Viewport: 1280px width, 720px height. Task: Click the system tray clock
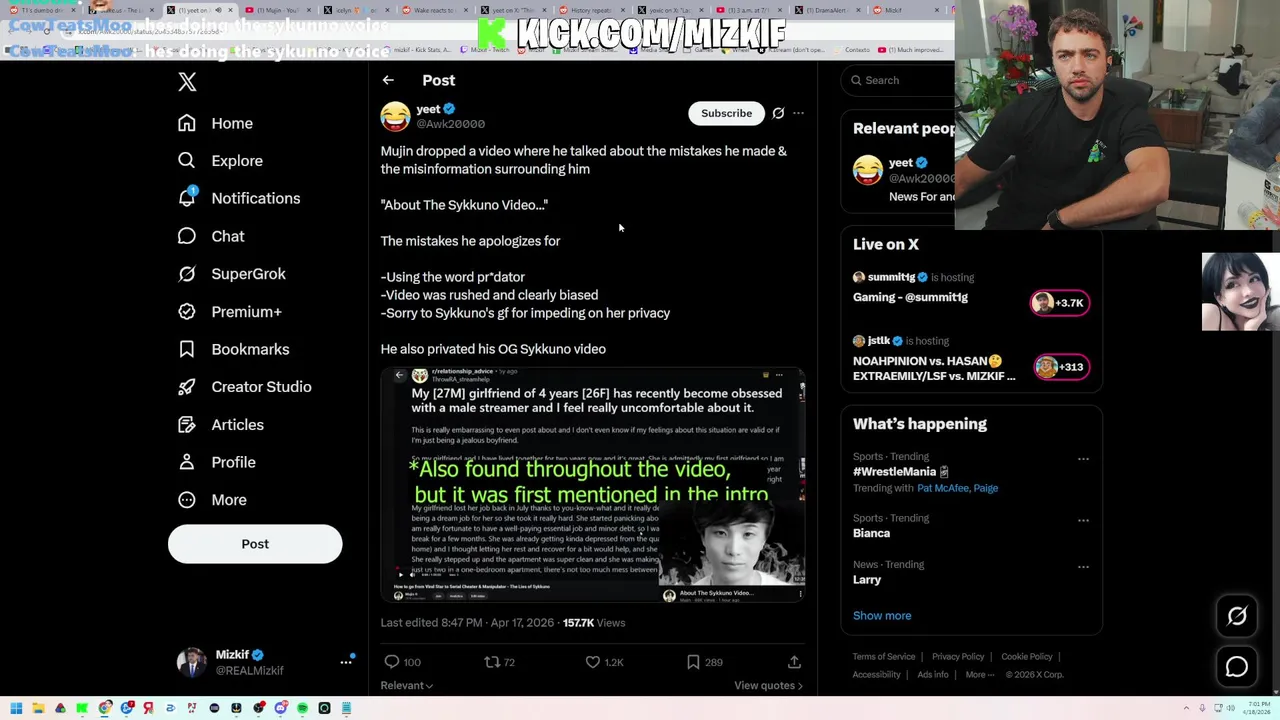tap(1258, 709)
